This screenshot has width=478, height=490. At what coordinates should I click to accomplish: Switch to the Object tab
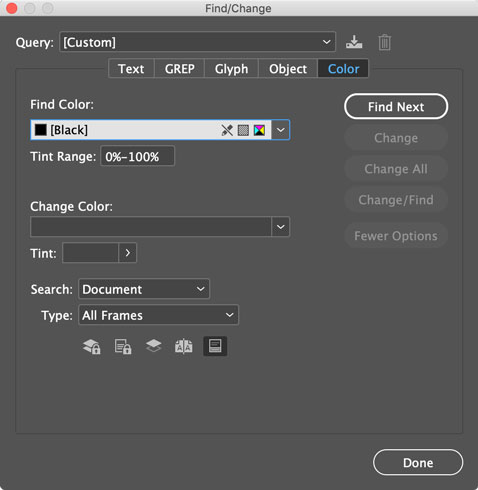288,69
